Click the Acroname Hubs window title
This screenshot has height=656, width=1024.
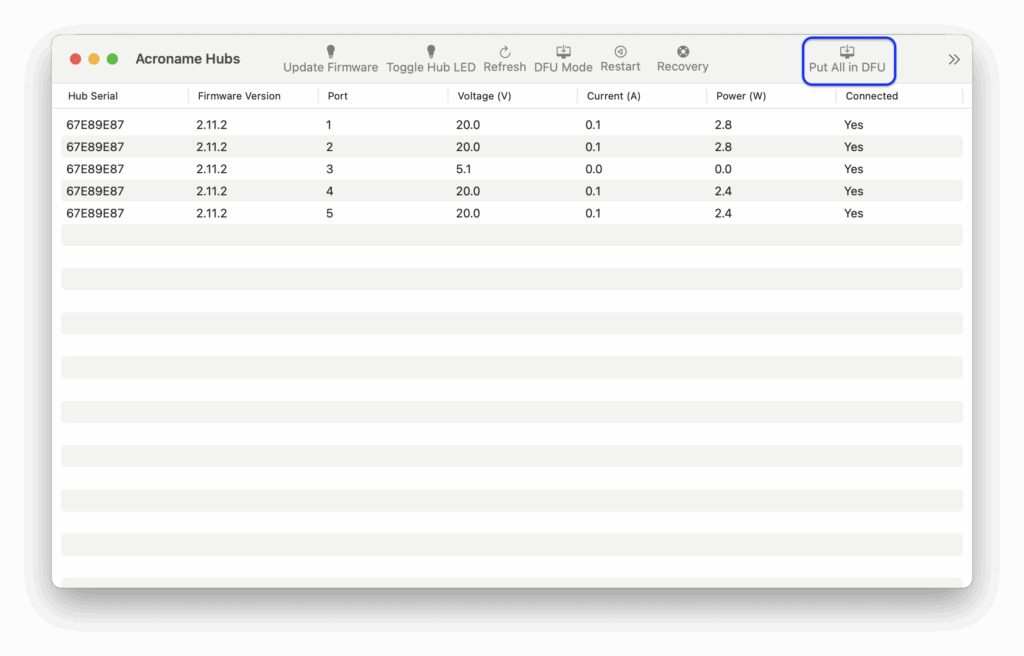[187, 59]
